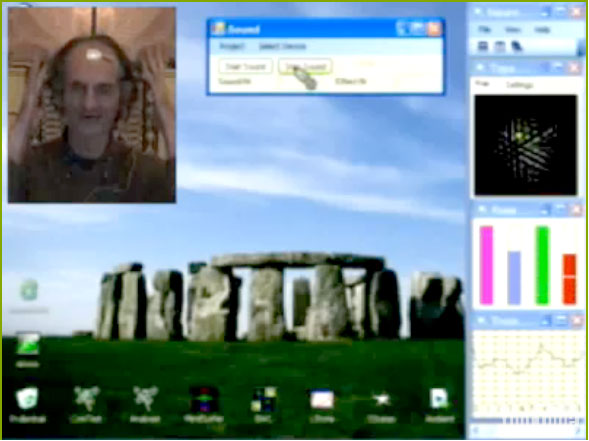
Task: Expand the toolbar overflow arrow at the side panel edge
Action: pos(581,48)
